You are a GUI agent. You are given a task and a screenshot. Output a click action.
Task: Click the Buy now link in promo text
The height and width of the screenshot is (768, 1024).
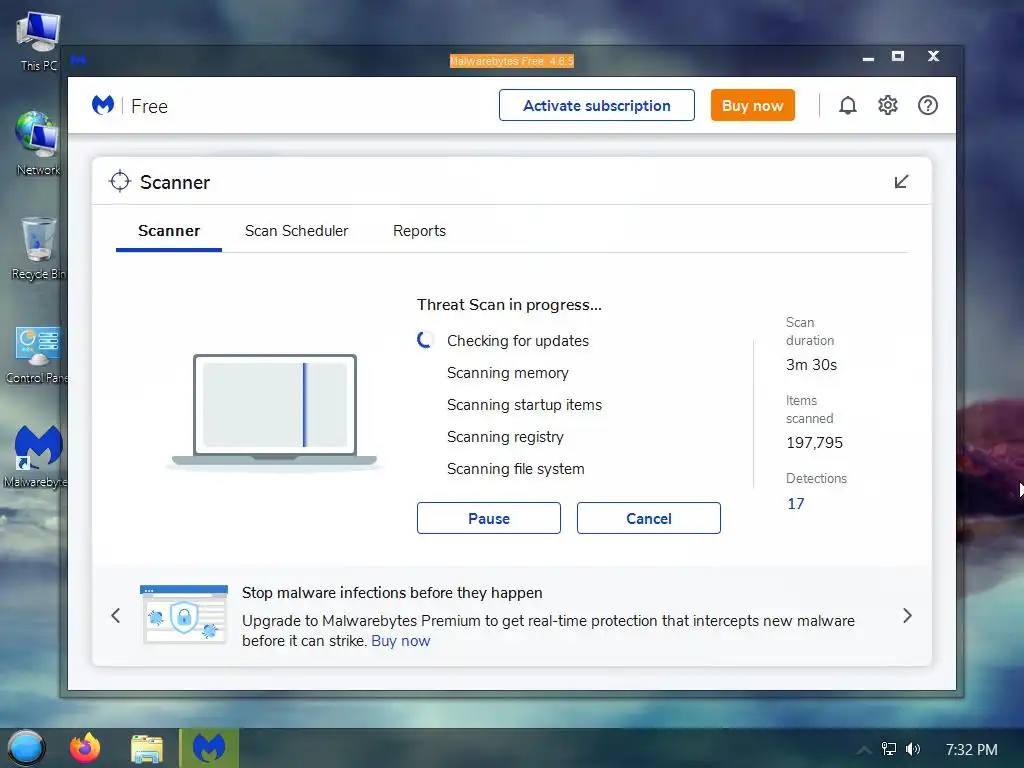click(x=400, y=641)
